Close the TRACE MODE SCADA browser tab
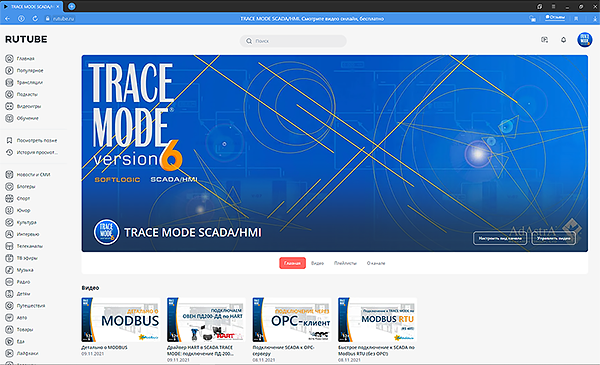 pos(58,7)
